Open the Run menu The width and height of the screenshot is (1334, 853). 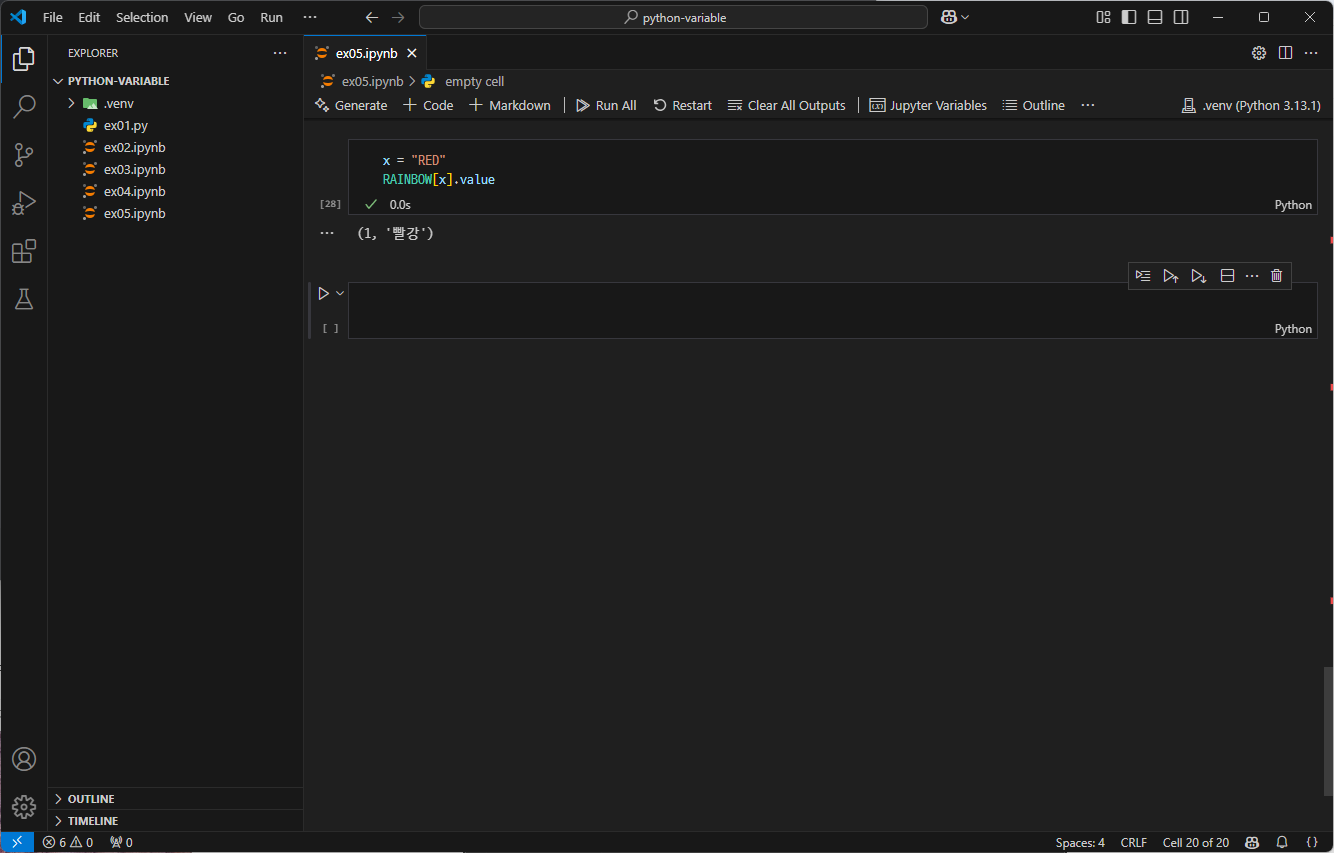271,17
